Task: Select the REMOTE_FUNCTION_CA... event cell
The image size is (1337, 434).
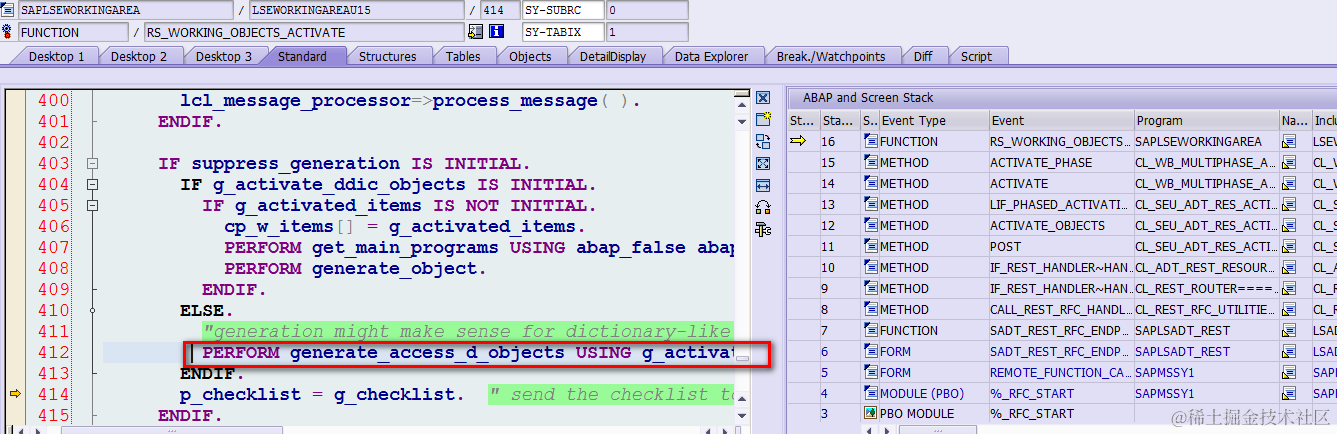Action: click(1061, 372)
